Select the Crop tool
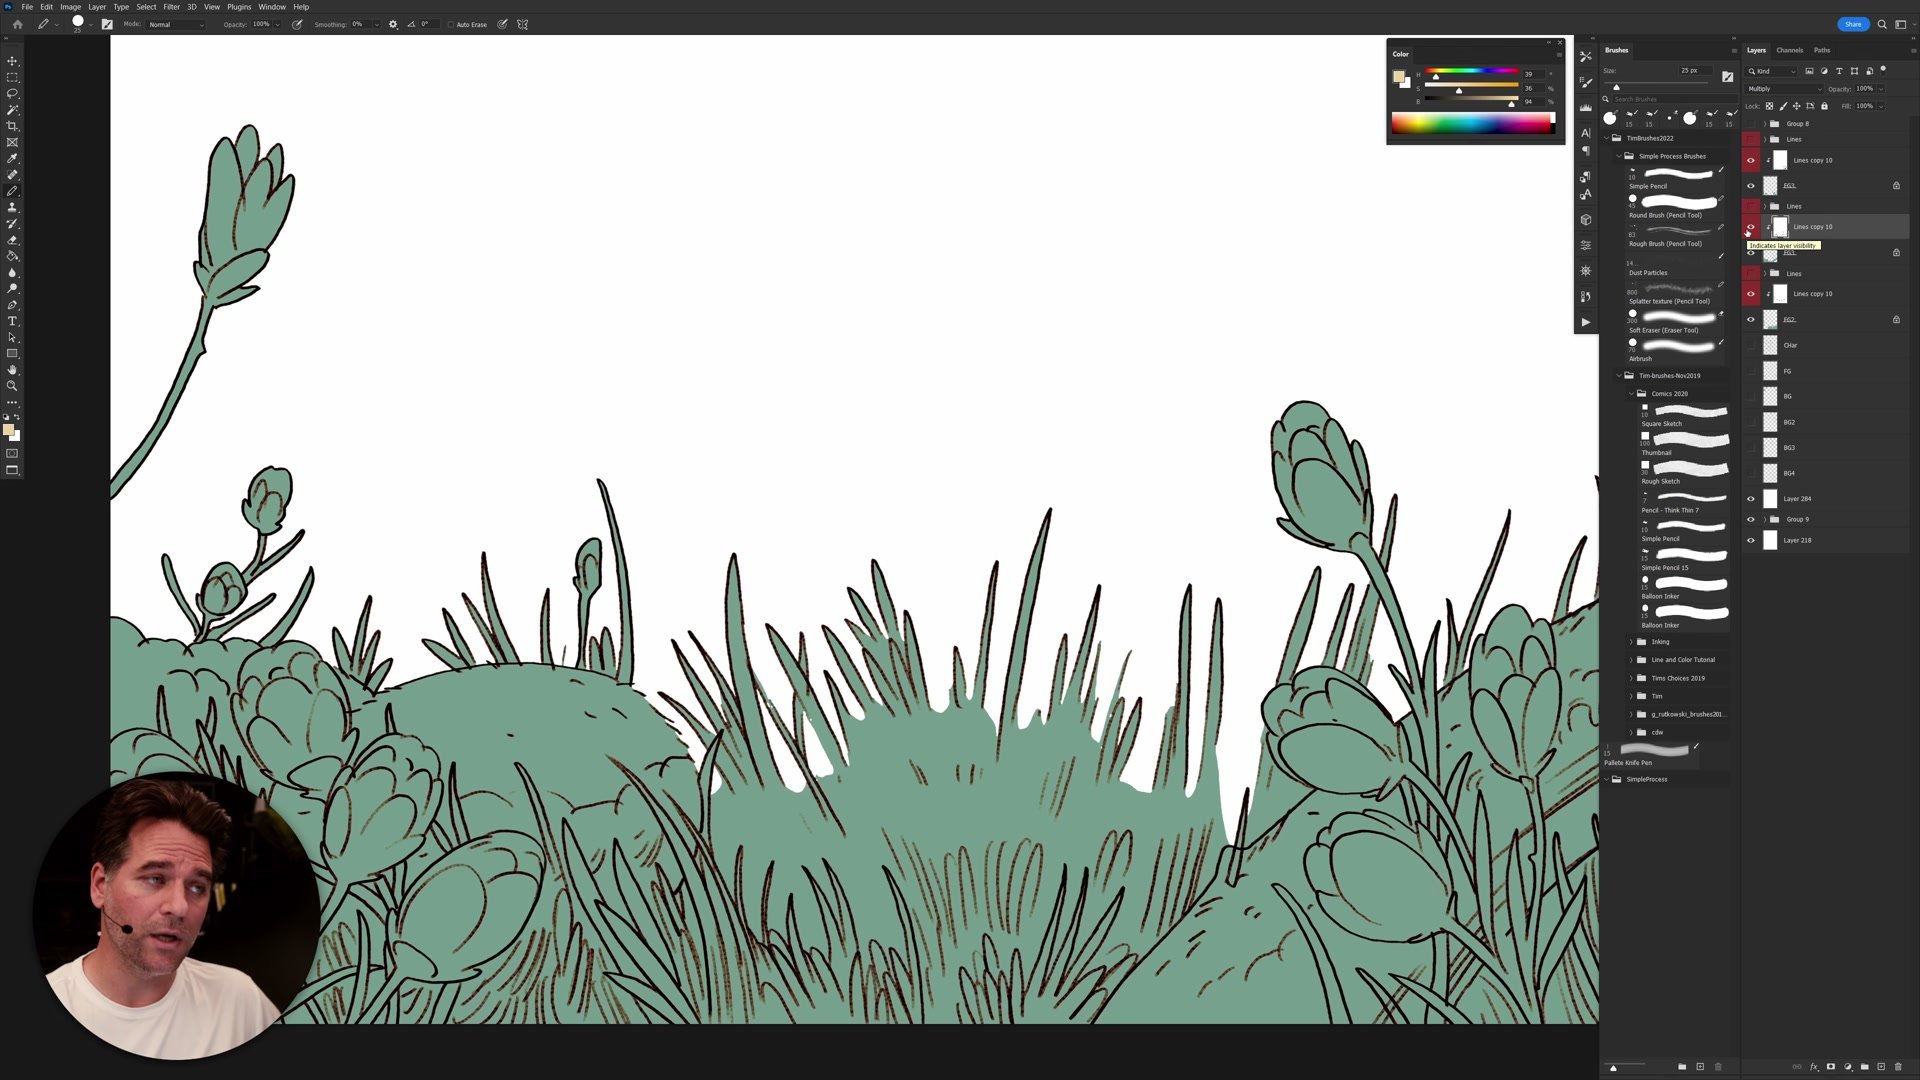Screen dimensions: 1920x1080 pos(12,126)
